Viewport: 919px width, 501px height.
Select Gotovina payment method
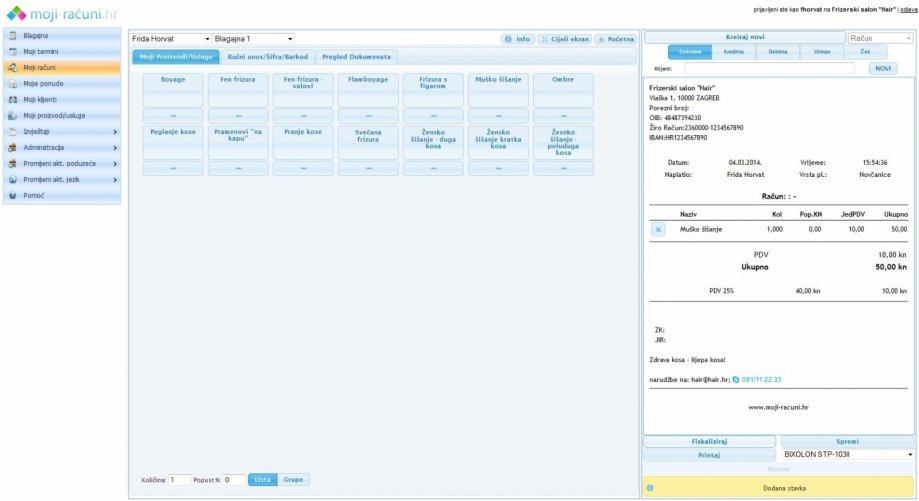coord(690,52)
